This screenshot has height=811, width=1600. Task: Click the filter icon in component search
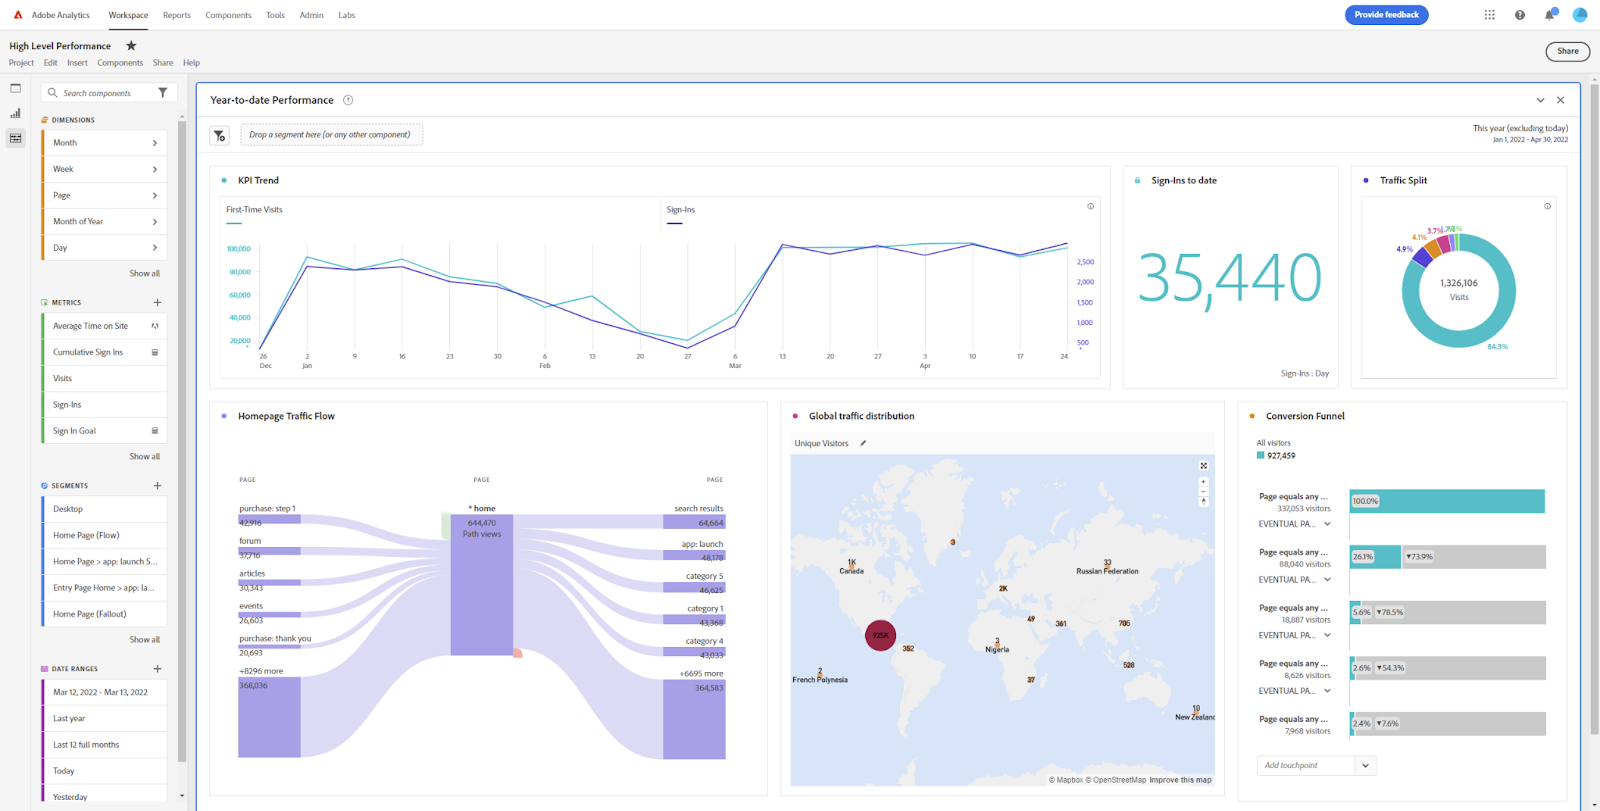tap(163, 93)
